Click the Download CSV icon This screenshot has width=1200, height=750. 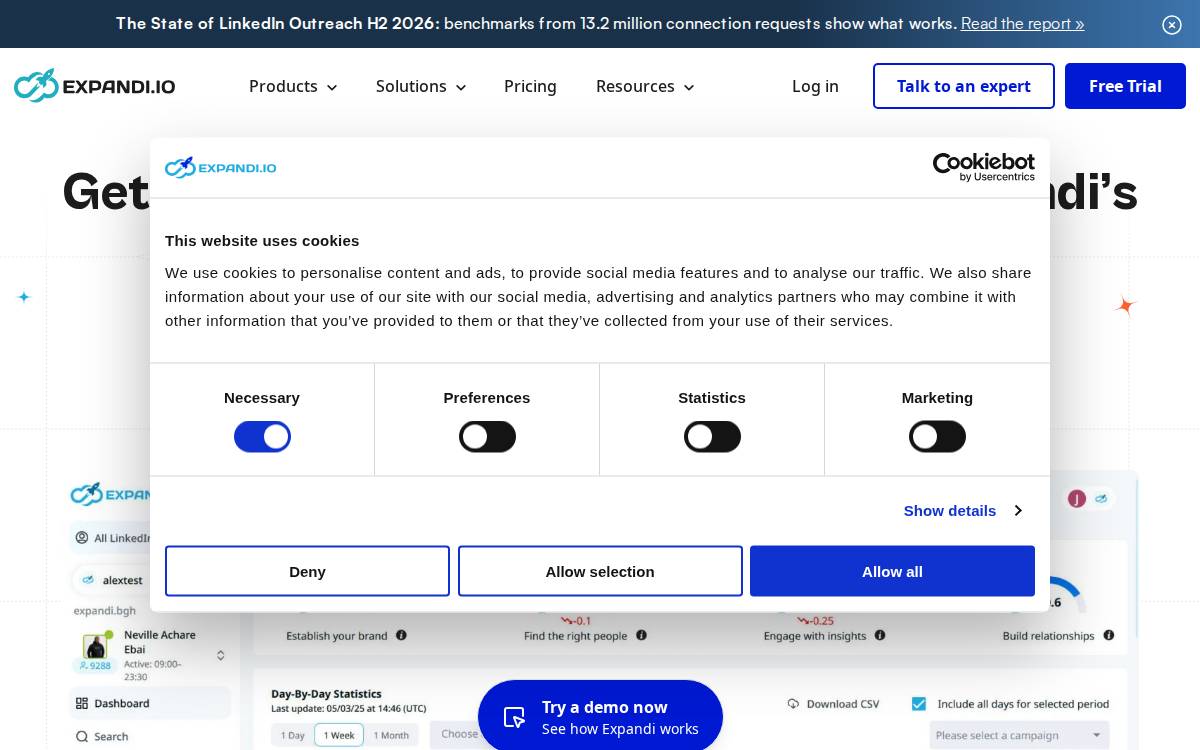[794, 704]
